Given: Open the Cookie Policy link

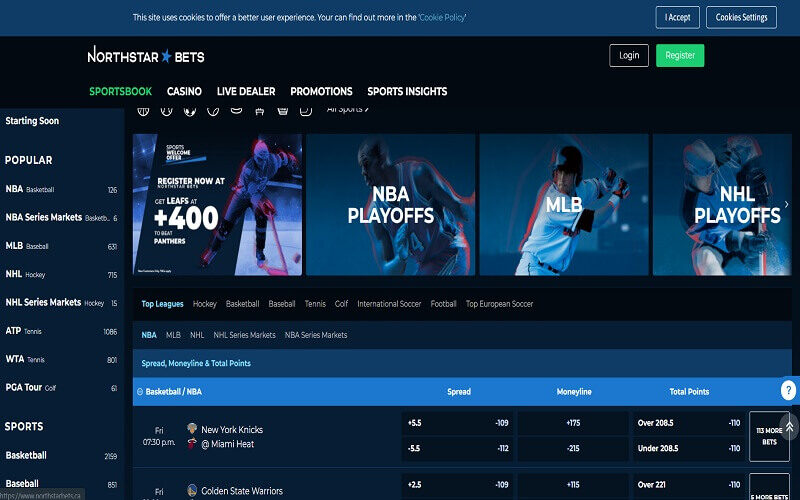Looking at the screenshot, I should (x=442, y=17).
